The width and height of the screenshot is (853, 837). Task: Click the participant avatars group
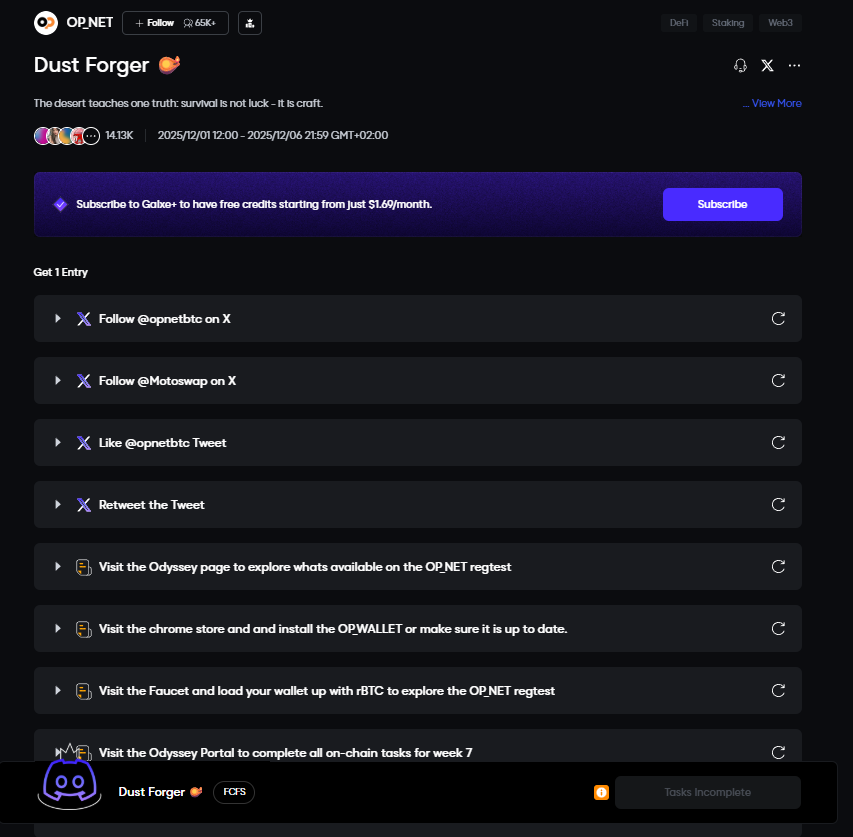[66, 136]
